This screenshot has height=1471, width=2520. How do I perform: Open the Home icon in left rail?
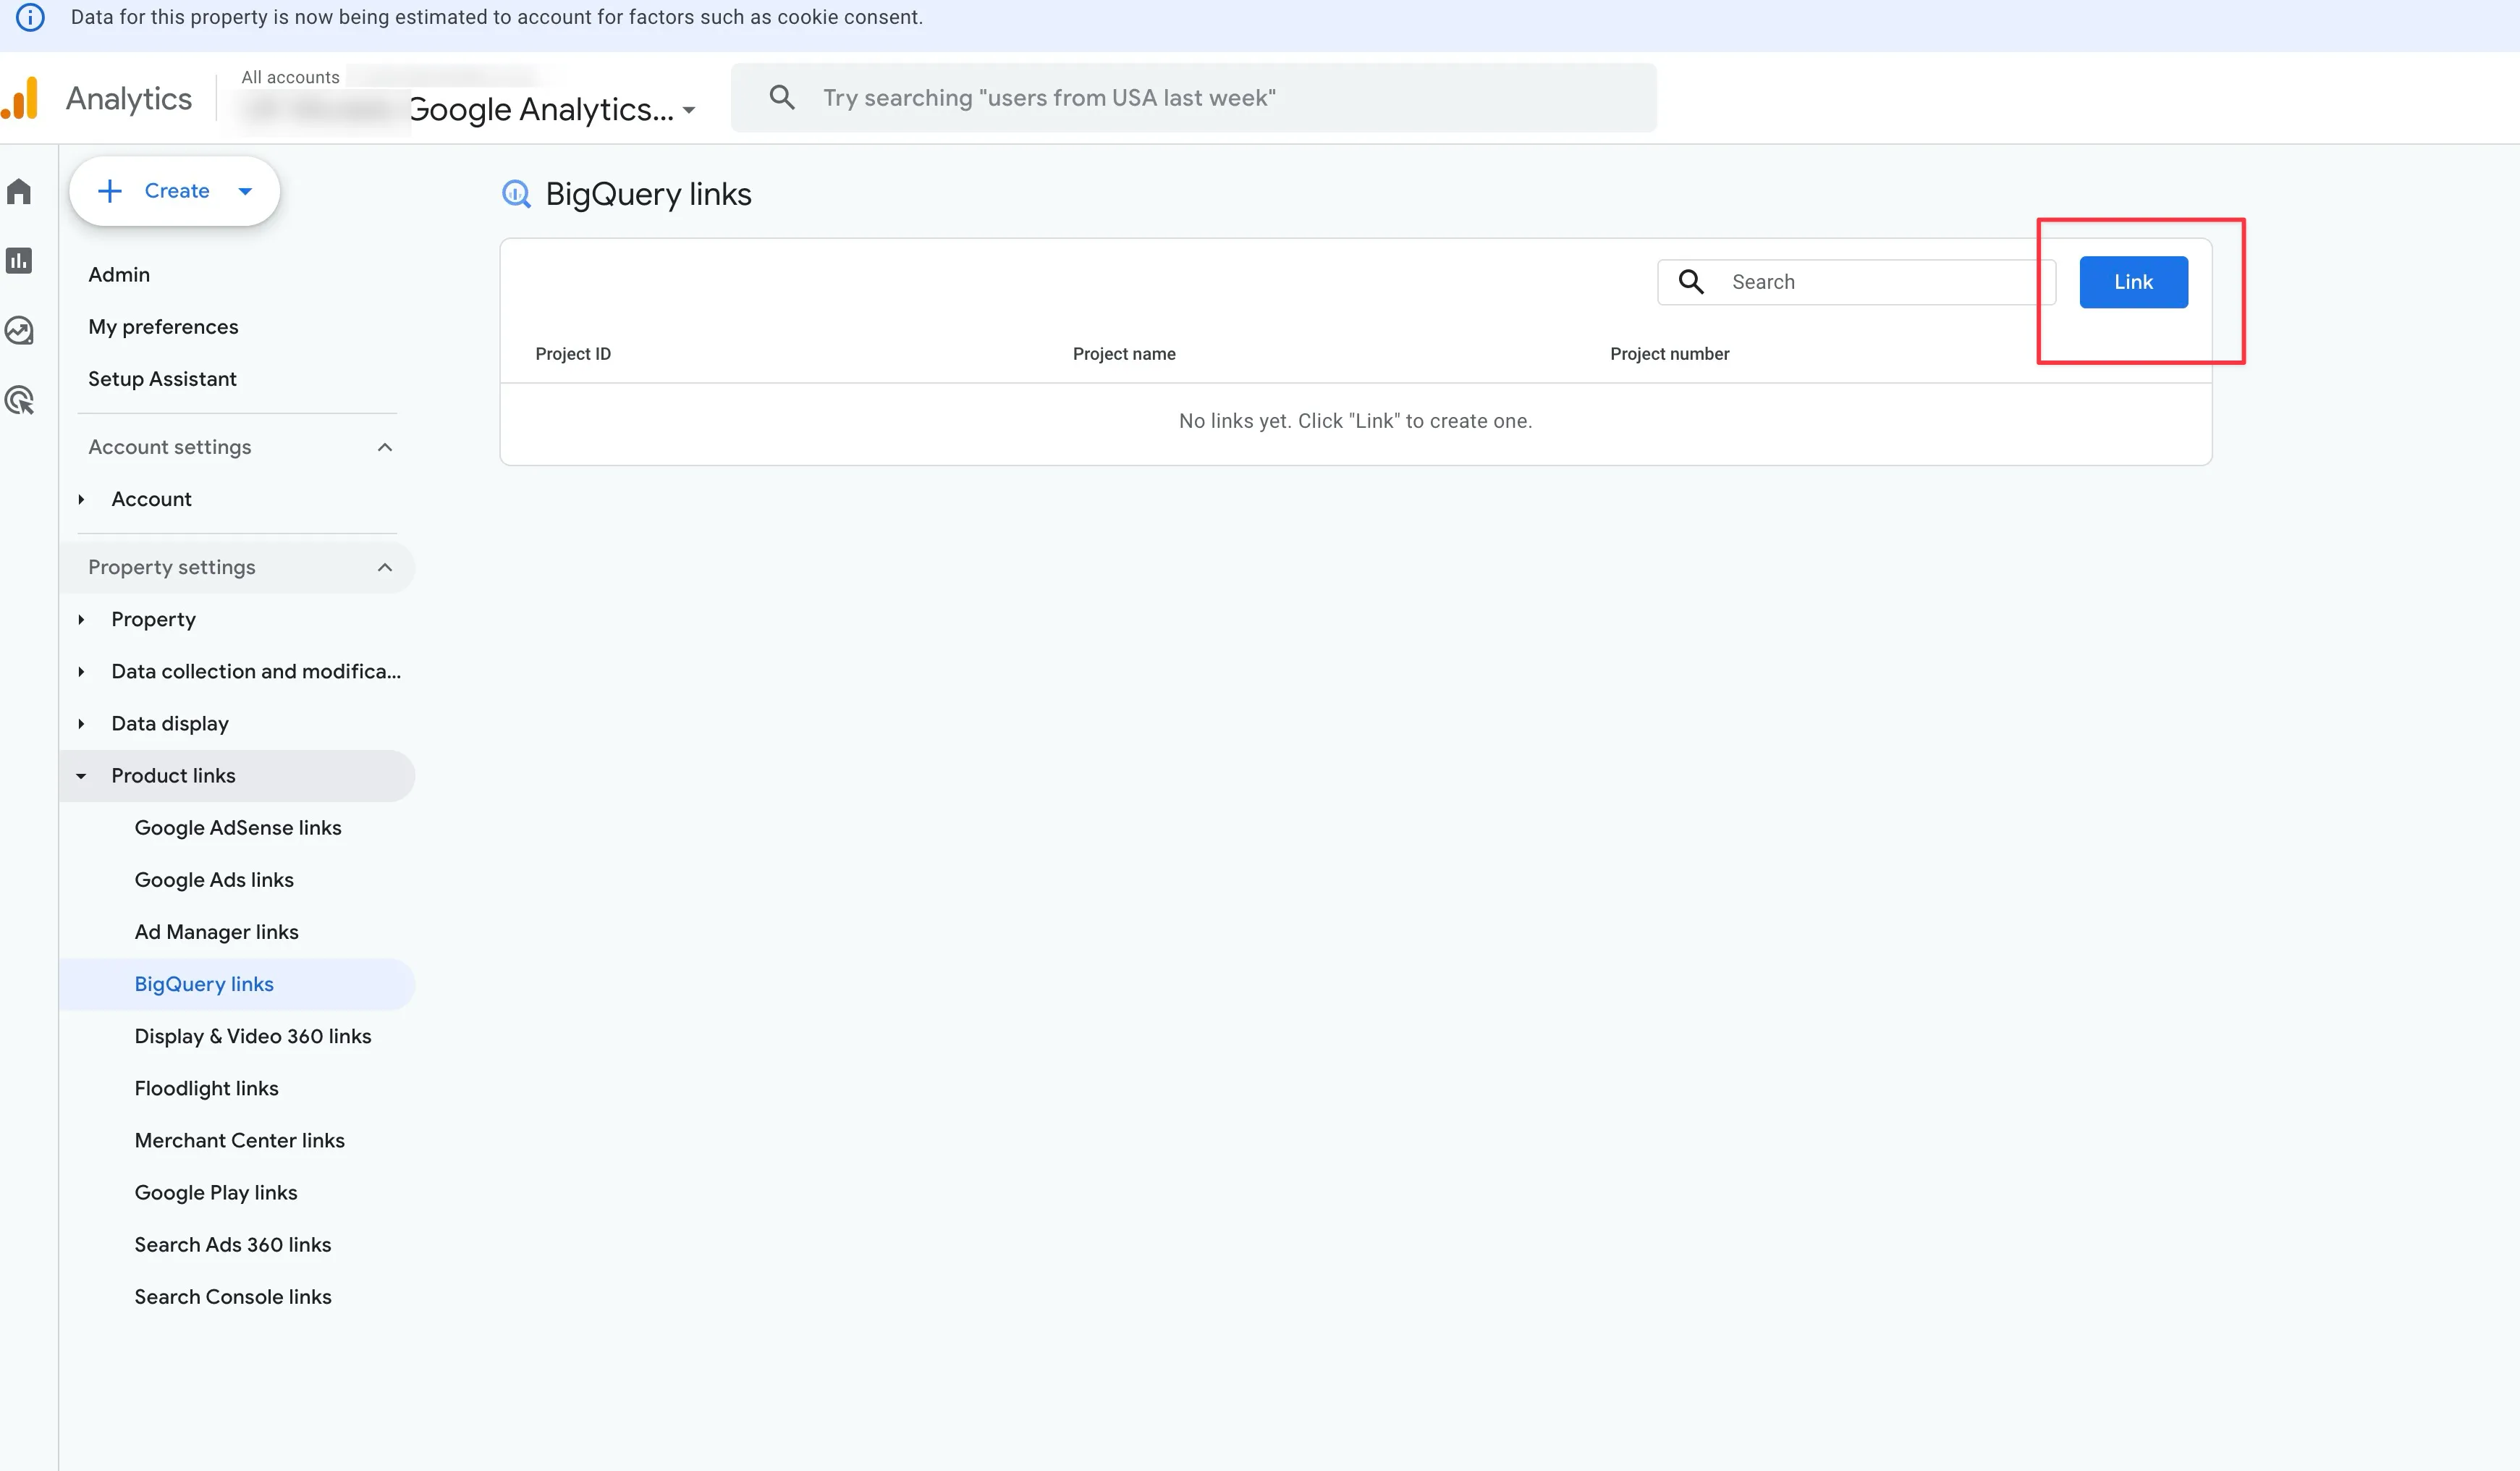(x=19, y=191)
